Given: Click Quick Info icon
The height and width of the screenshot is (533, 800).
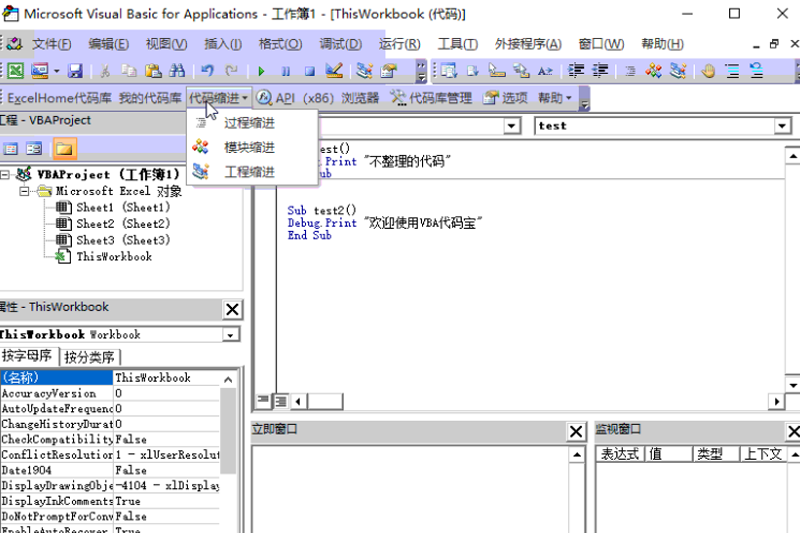Looking at the screenshot, I should click(496, 70).
